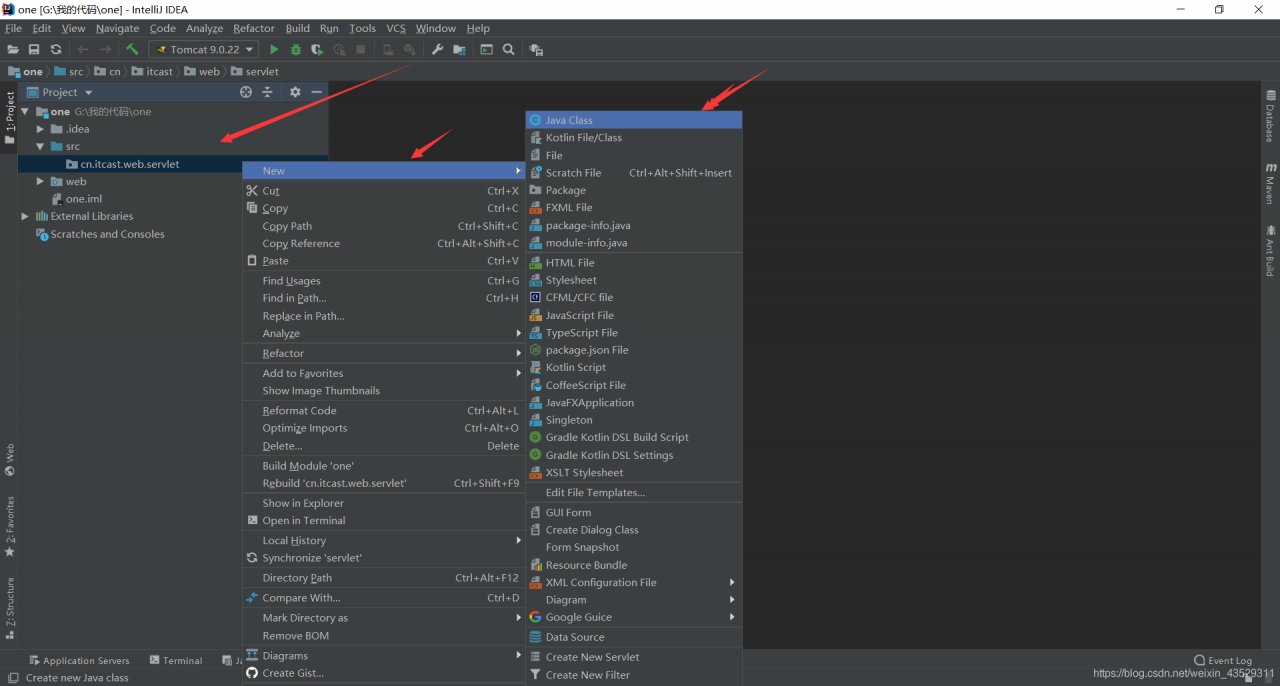1280x686 pixels.
Task: Open the Ant Build side tool window
Action: click(1270, 250)
